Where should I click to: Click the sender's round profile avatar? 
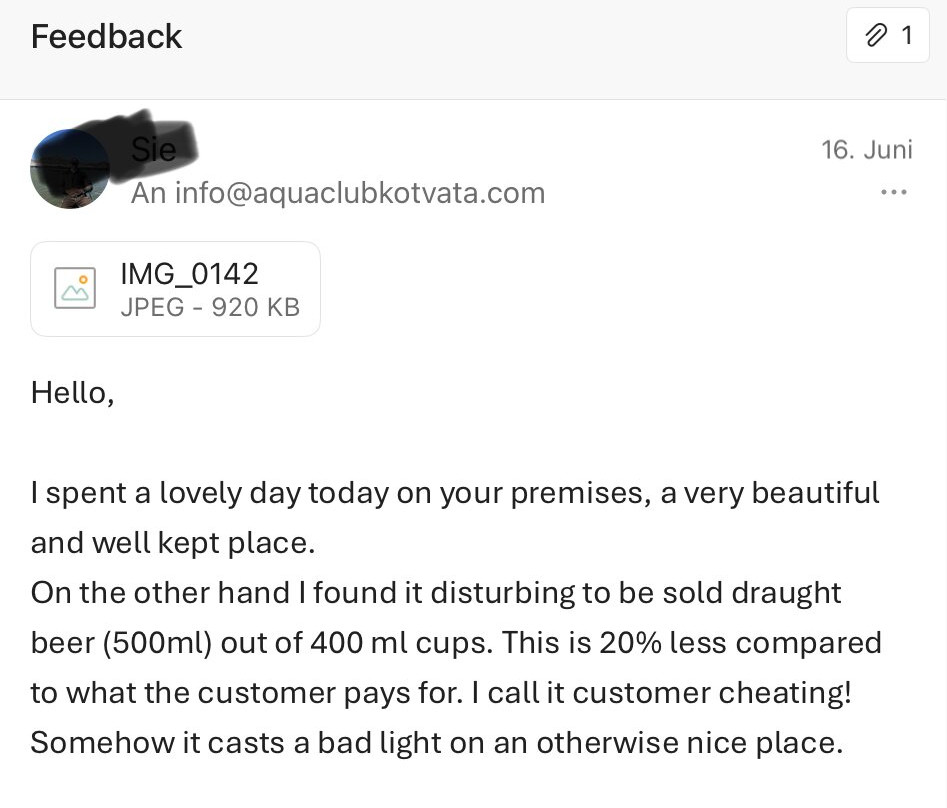pyautogui.click(x=70, y=168)
